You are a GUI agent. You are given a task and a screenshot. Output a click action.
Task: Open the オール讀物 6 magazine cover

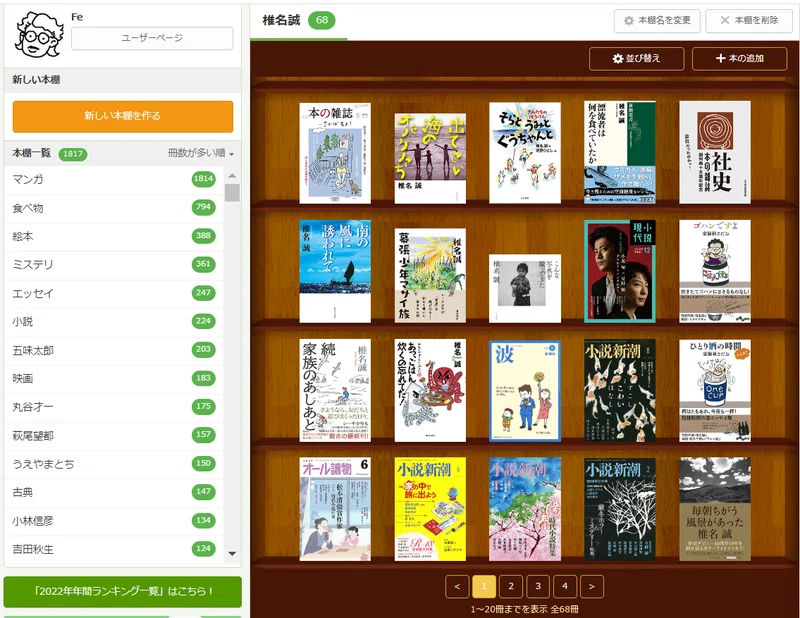(x=335, y=509)
